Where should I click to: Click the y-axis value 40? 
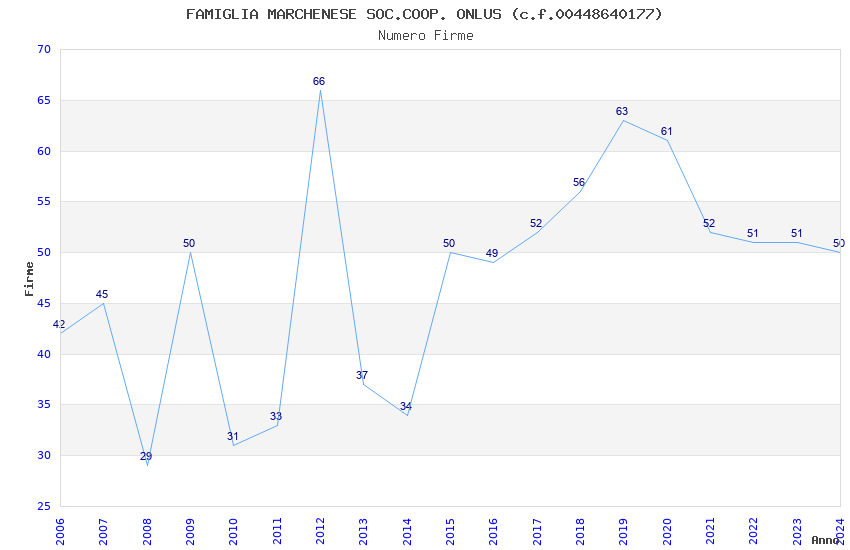pyautogui.click(x=44, y=354)
